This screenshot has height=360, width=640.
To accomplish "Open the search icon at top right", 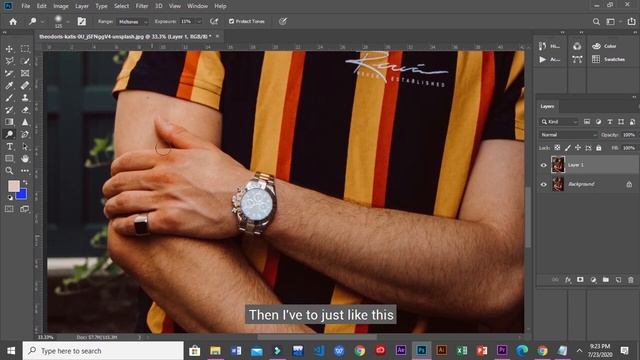I will click(596, 22).
